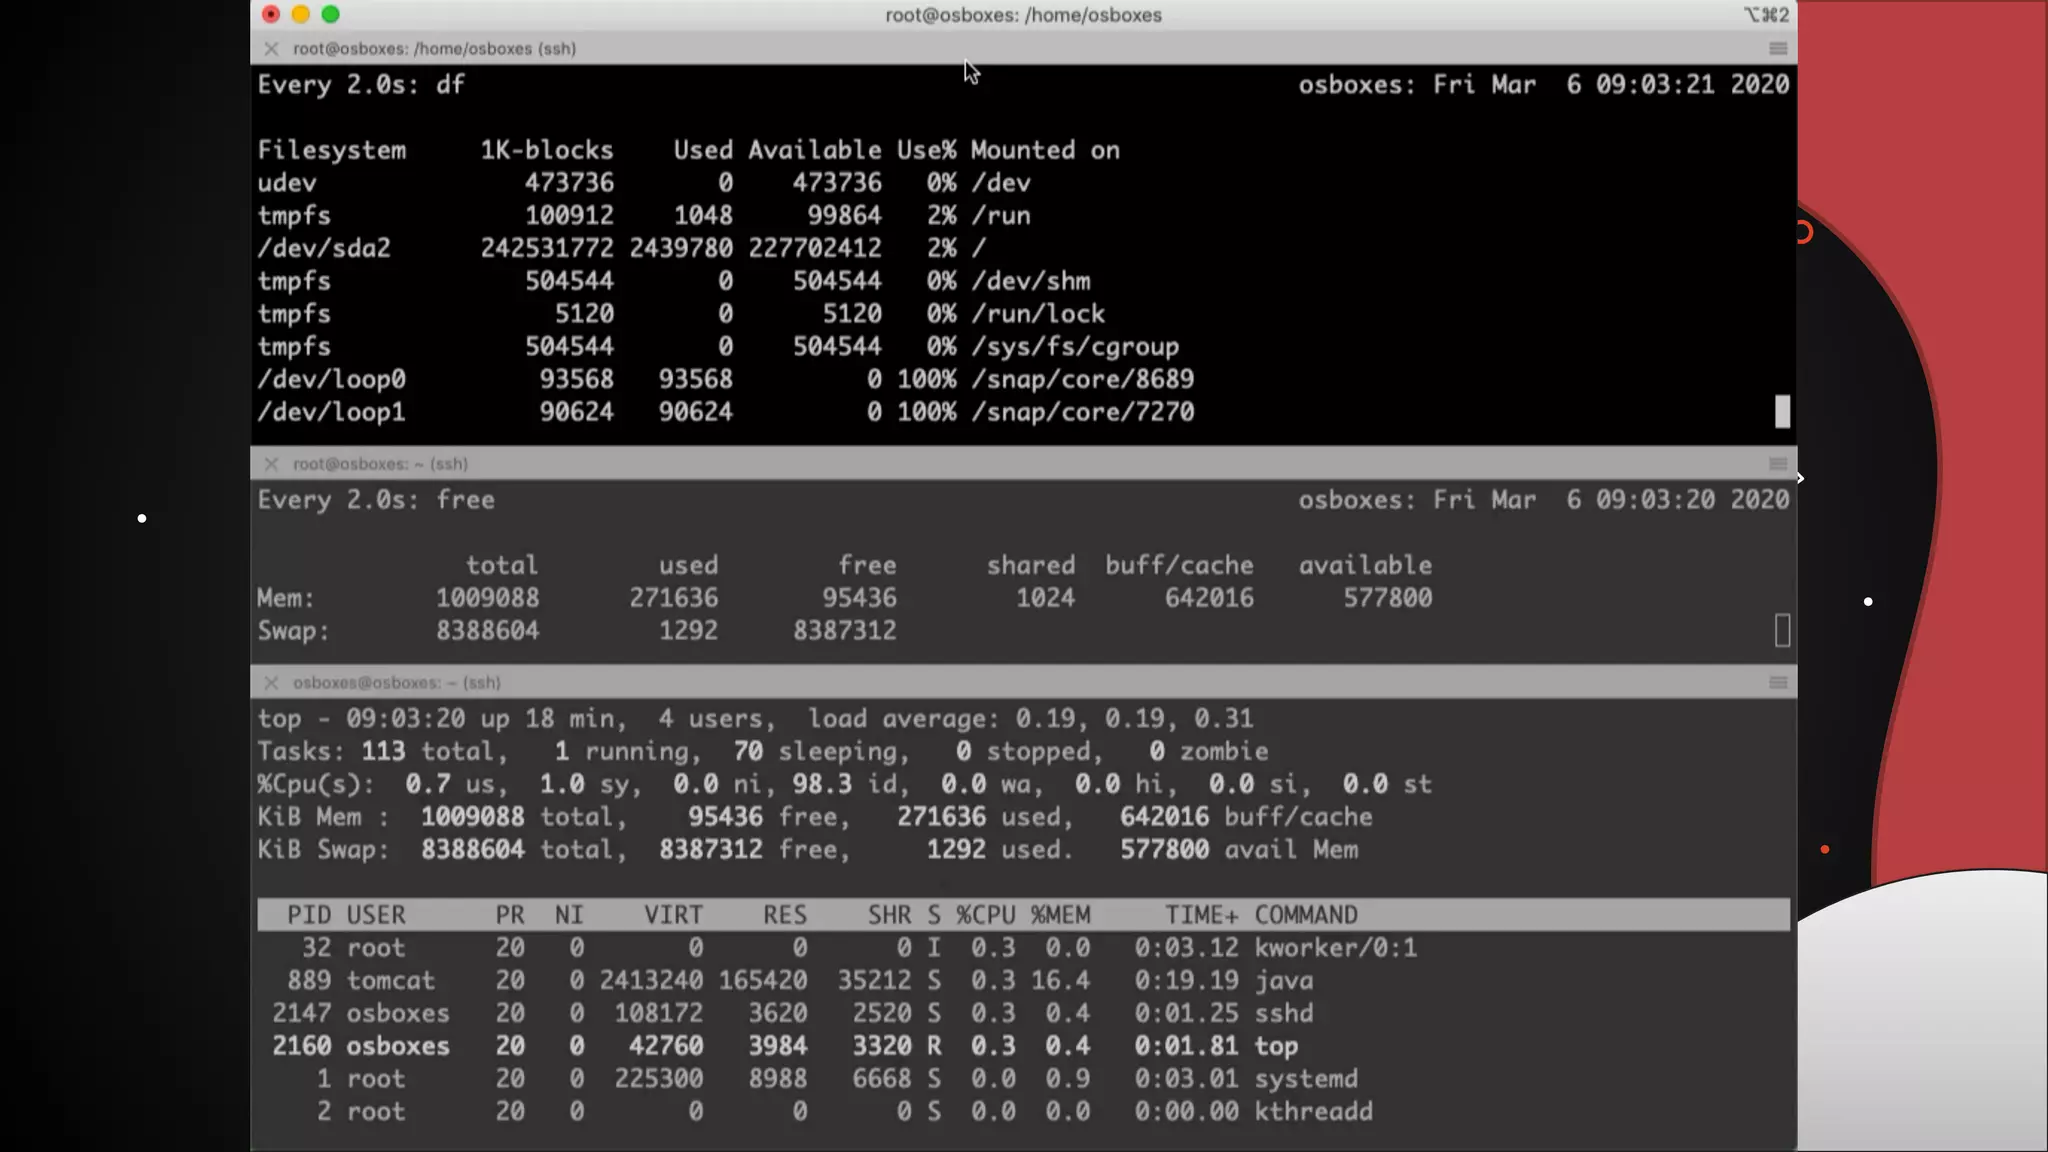Open the middle pane's hamburger menu
The width and height of the screenshot is (2048, 1152).
[1778, 464]
